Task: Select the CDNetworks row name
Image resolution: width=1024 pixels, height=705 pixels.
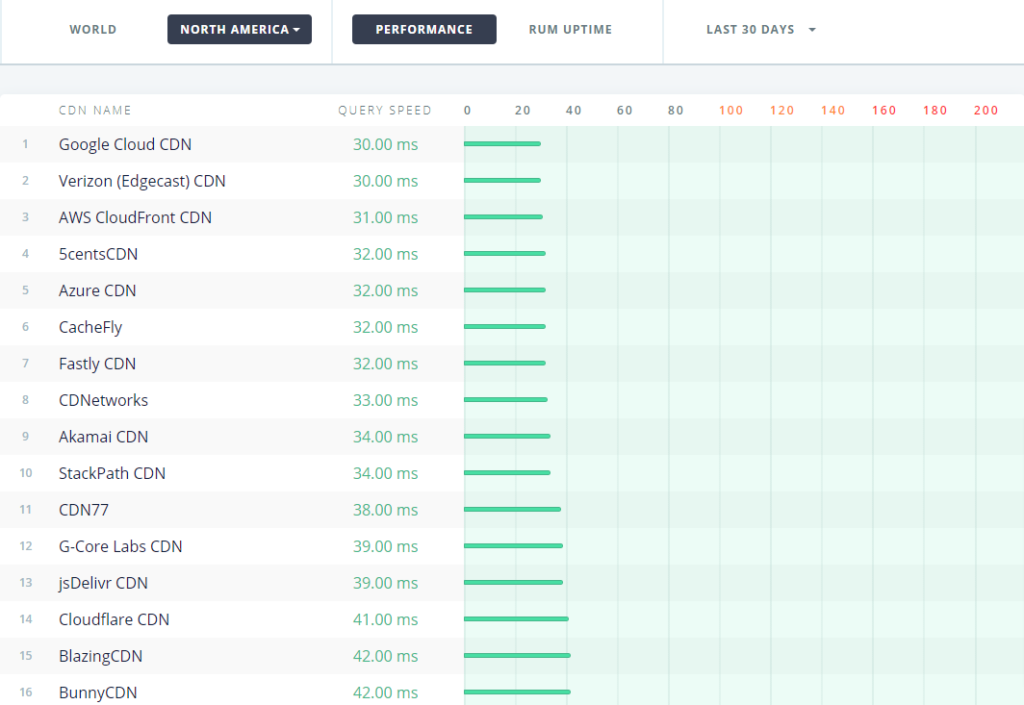Action: 103,400
